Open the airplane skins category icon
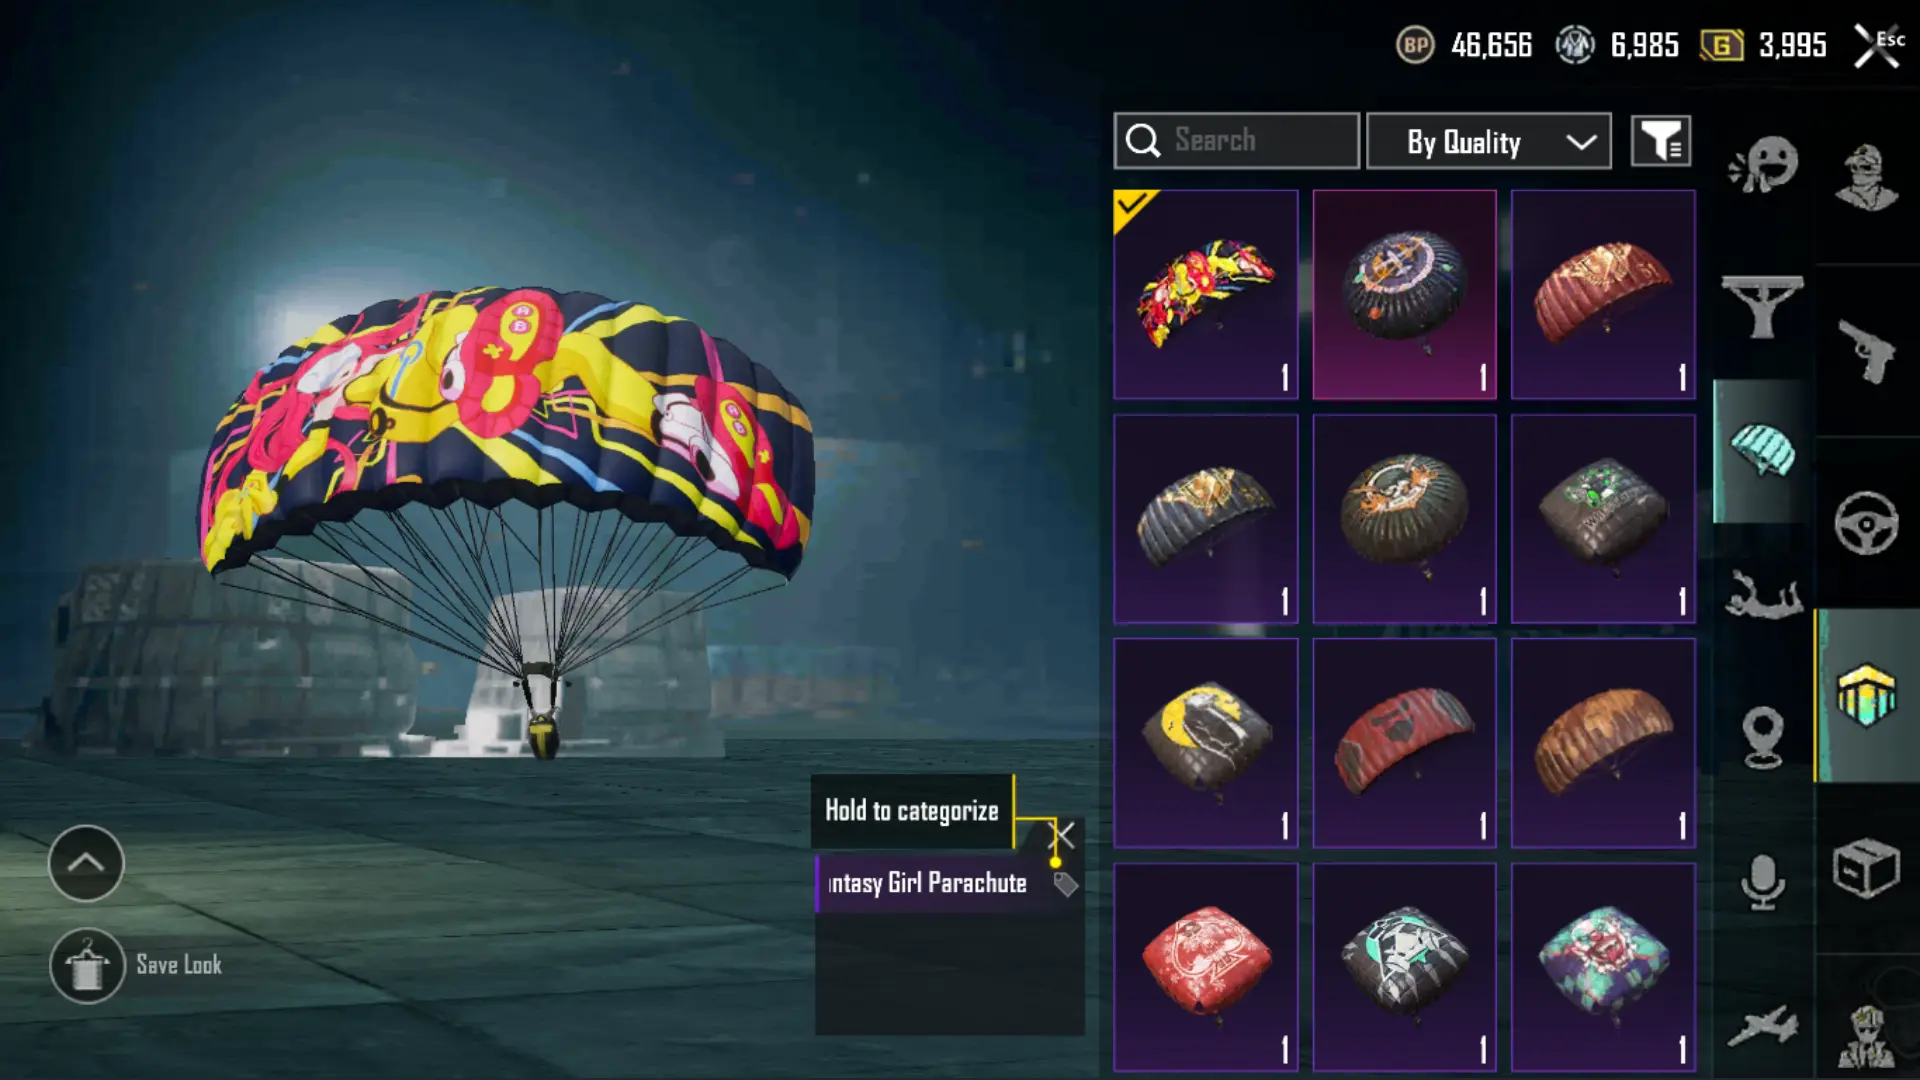The height and width of the screenshot is (1080, 1920). coord(1763,1027)
